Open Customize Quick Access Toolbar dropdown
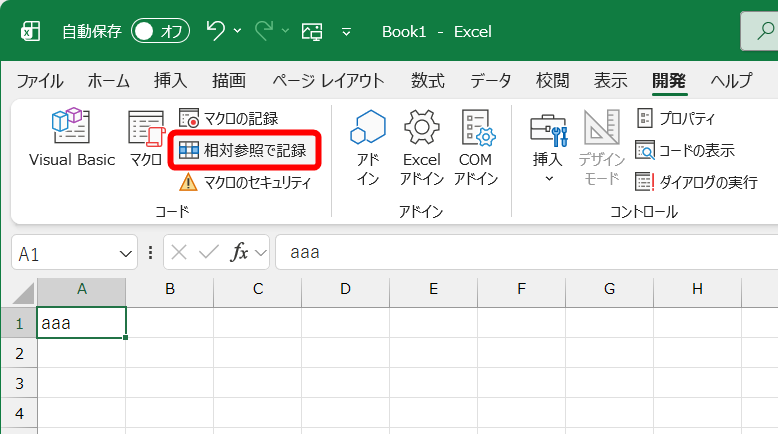 (346, 32)
